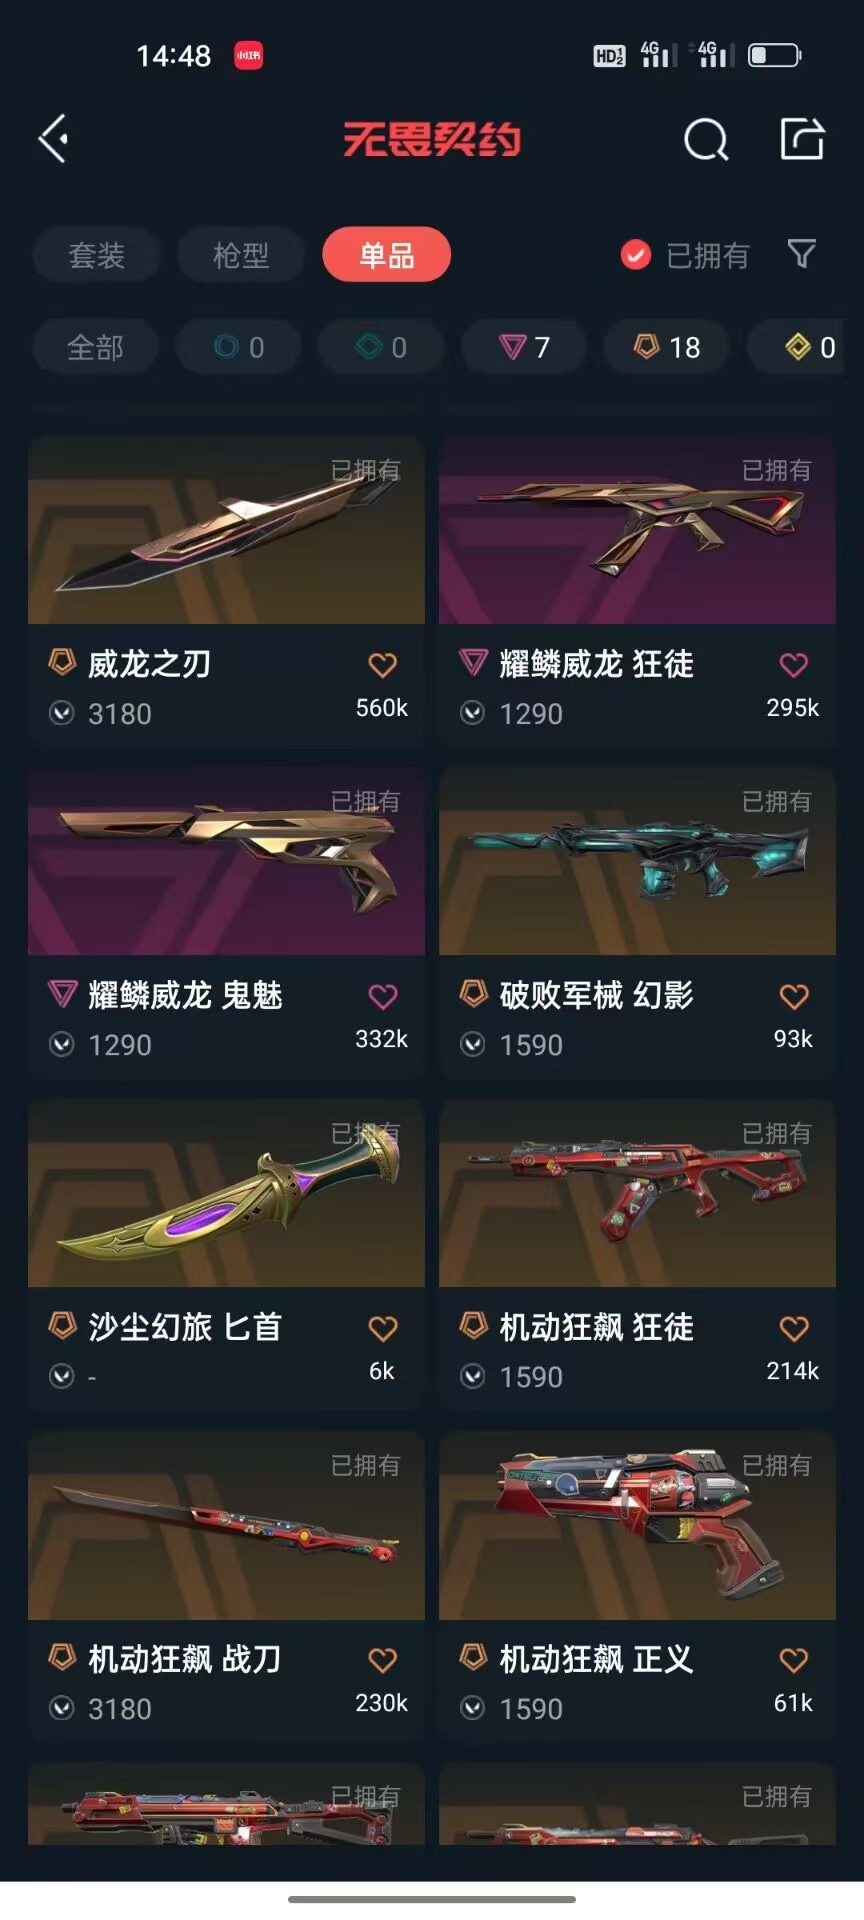Toggle the 已拥有 owned checkbox
Viewport: 864px width, 1920px height.
(x=635, y=255)
